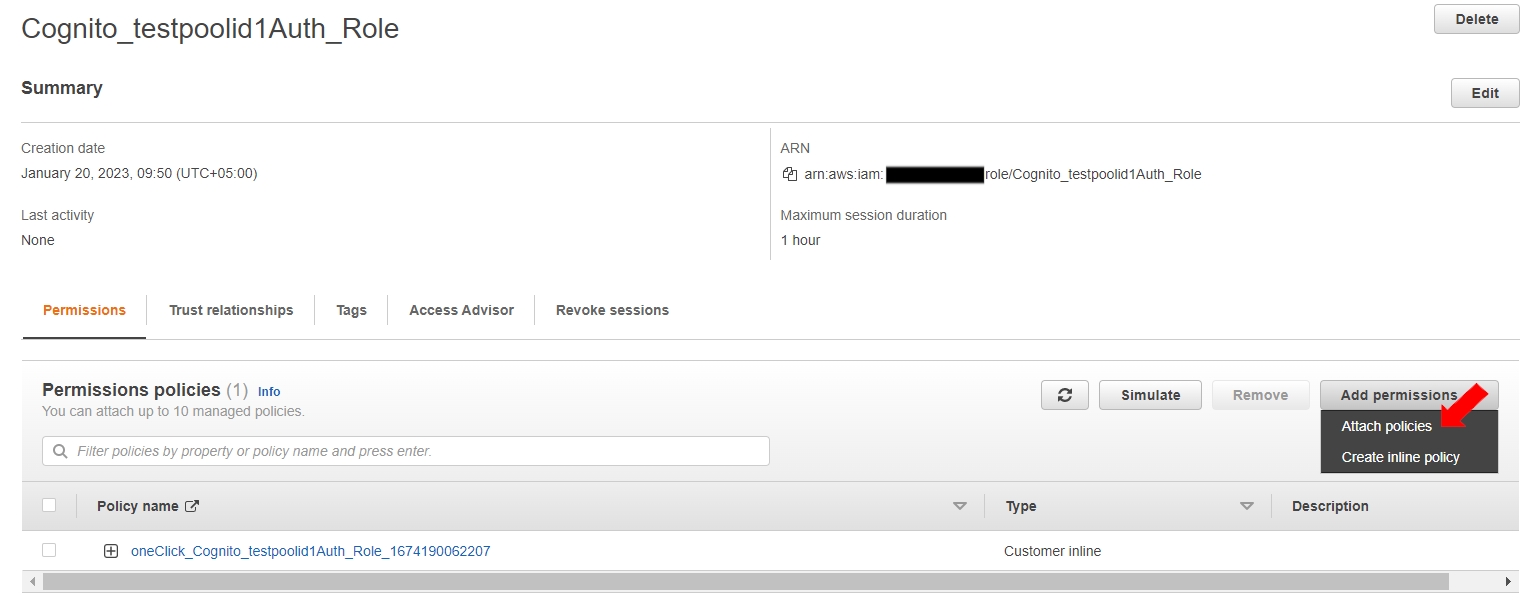The image size is (1532, 605).
Task: Sort by Policy name column arrow
Action: click(x=959, y=507)
